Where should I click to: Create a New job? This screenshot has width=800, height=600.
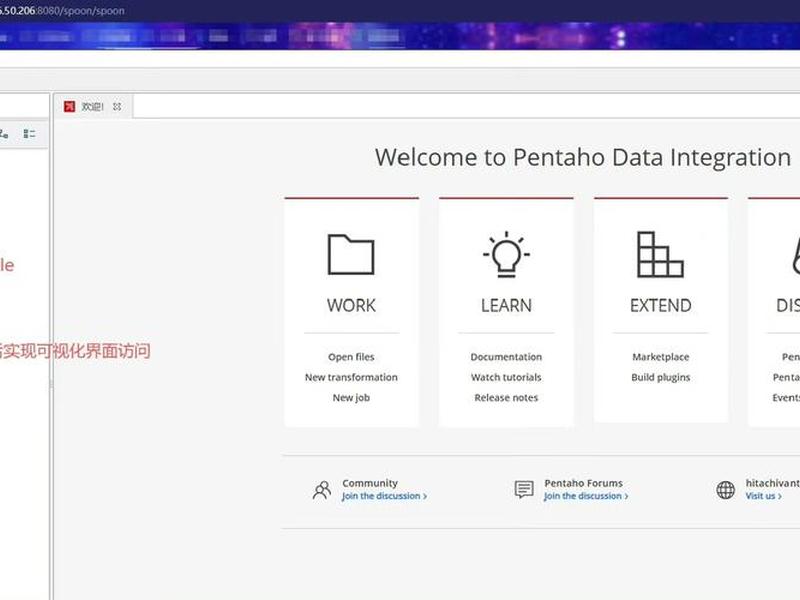tap(351, 397)
